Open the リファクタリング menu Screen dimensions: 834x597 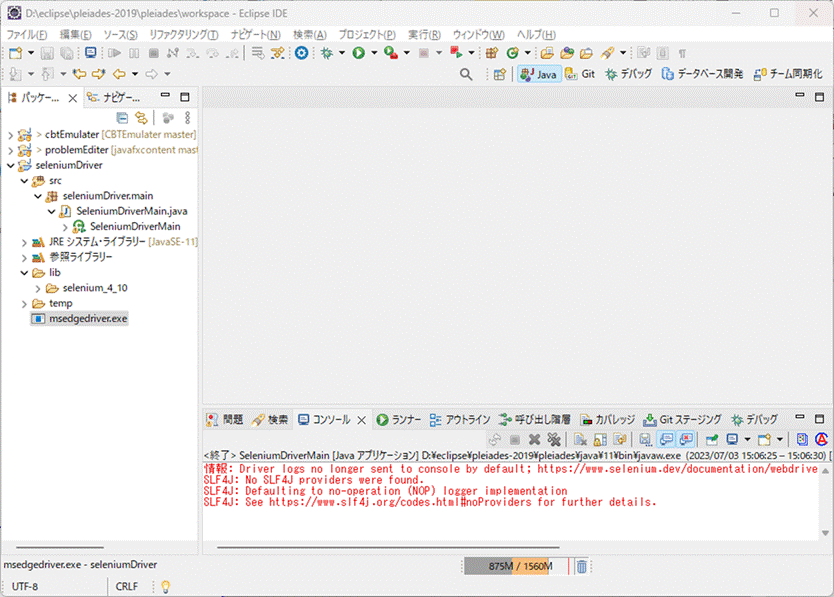click(x=184, y=35)
